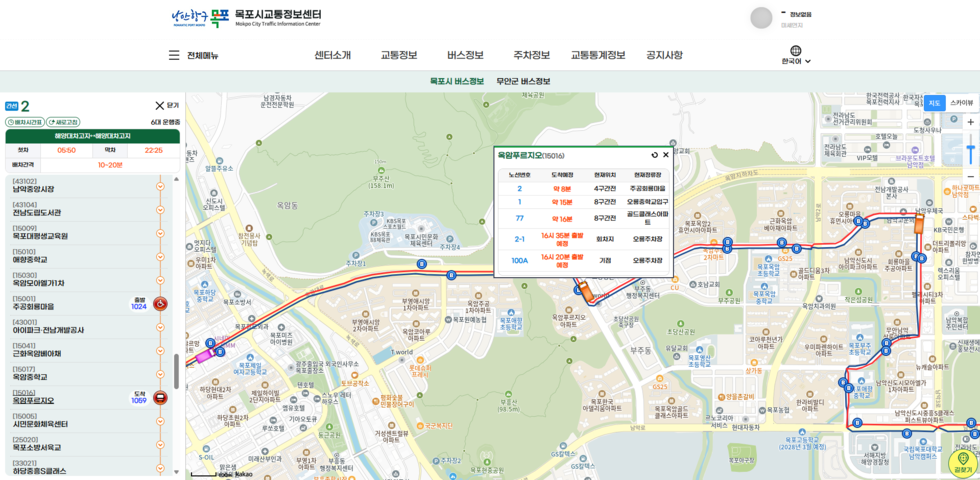Viewport: 980px width, 480px height.
Task: Zoom out the map with minus button
Action: tap(970, 176)
